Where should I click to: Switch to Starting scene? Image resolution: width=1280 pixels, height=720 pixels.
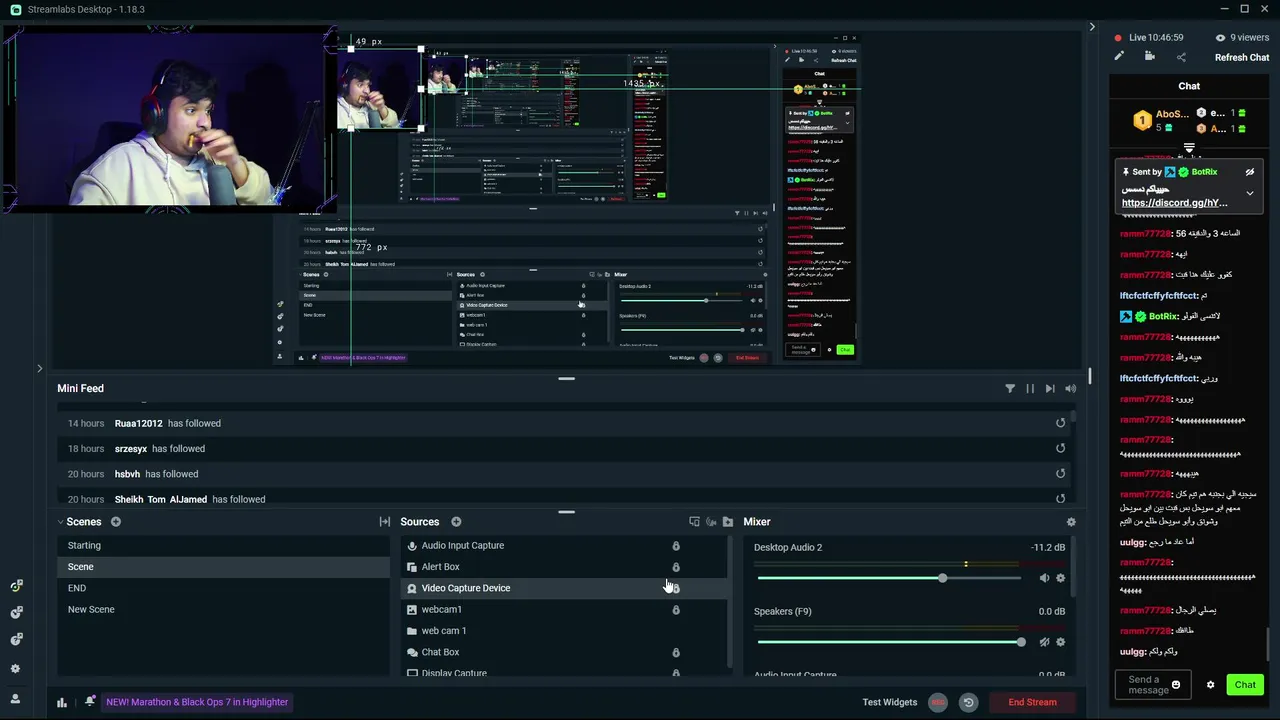pos(223,546)
